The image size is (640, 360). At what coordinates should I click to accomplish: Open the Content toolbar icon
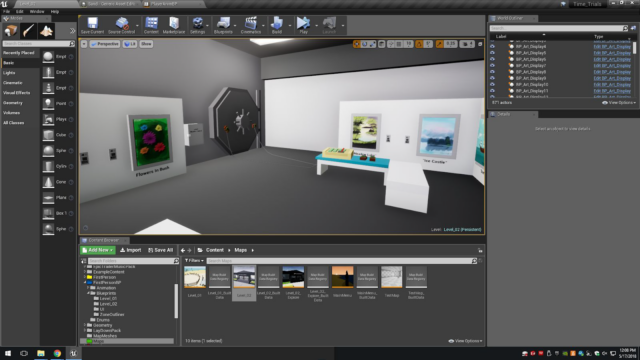tap(151, 25)
